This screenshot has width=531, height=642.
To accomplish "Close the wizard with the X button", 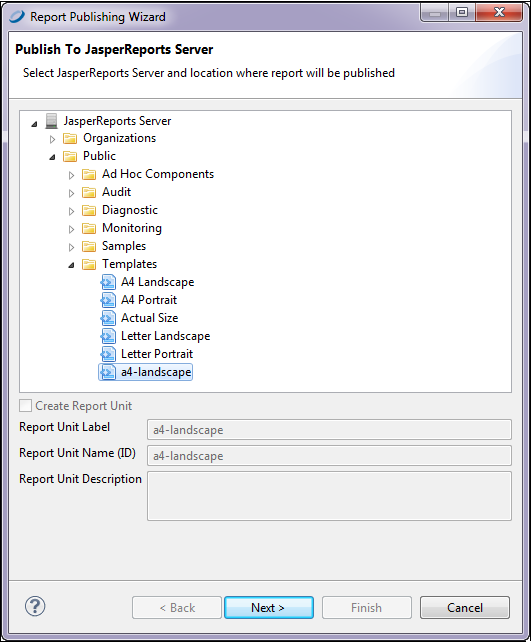I will click(499, 13).
